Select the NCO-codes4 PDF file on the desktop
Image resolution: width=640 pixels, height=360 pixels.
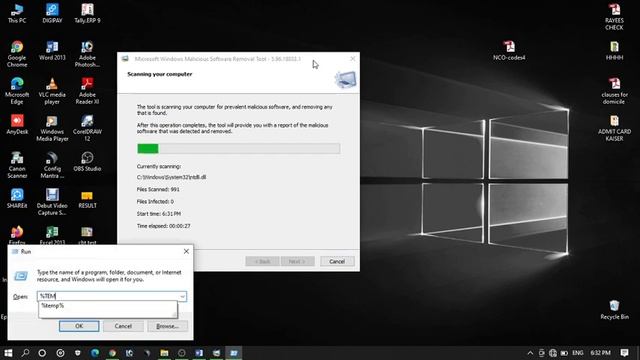tap(509, 51)
